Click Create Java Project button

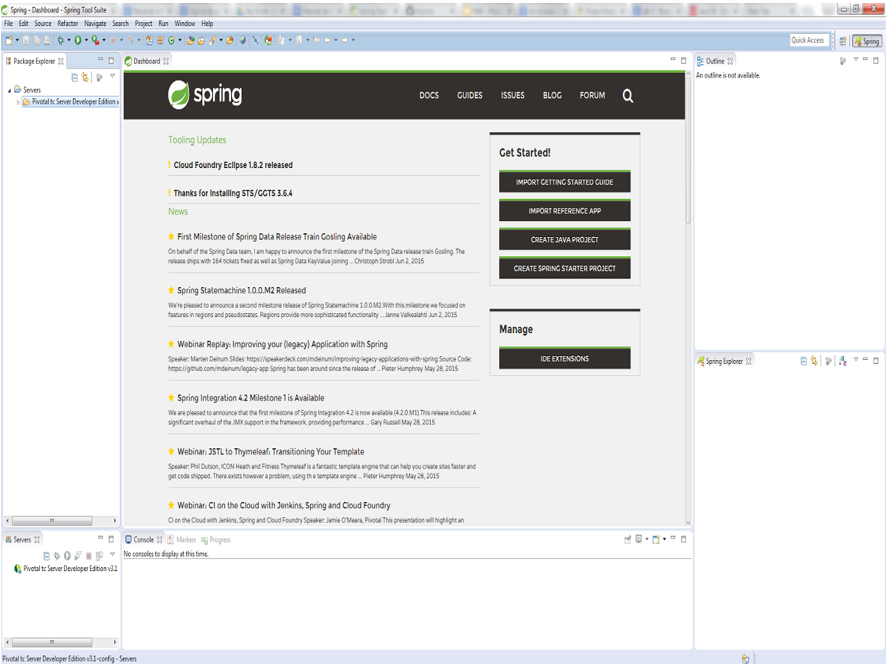click(x=565, y=240)
